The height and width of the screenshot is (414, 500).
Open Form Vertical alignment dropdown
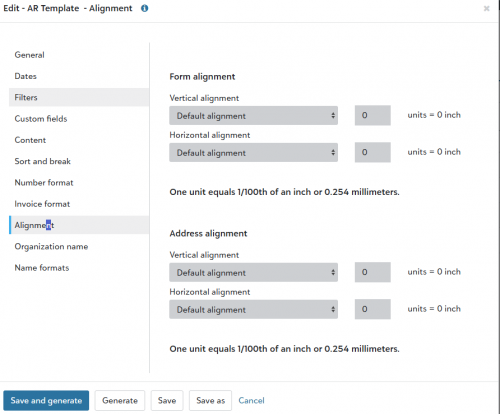point(253,116)
